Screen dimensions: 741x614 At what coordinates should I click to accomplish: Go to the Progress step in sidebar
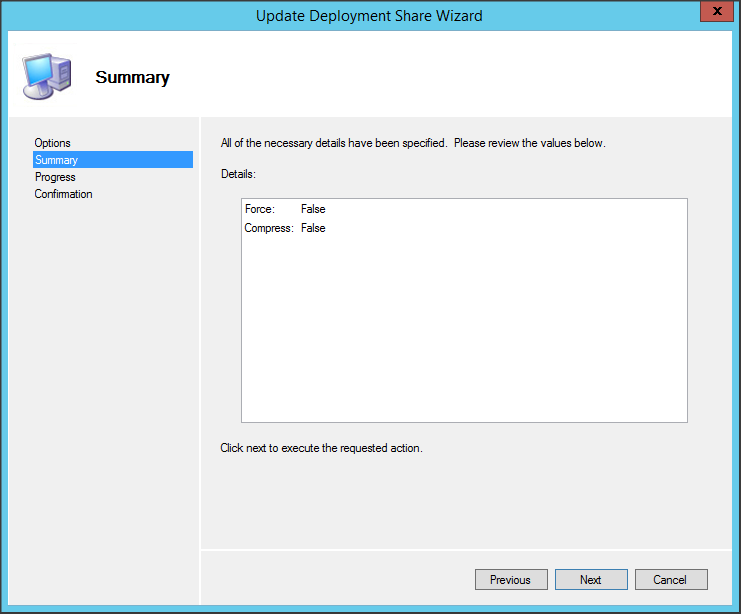55,177
